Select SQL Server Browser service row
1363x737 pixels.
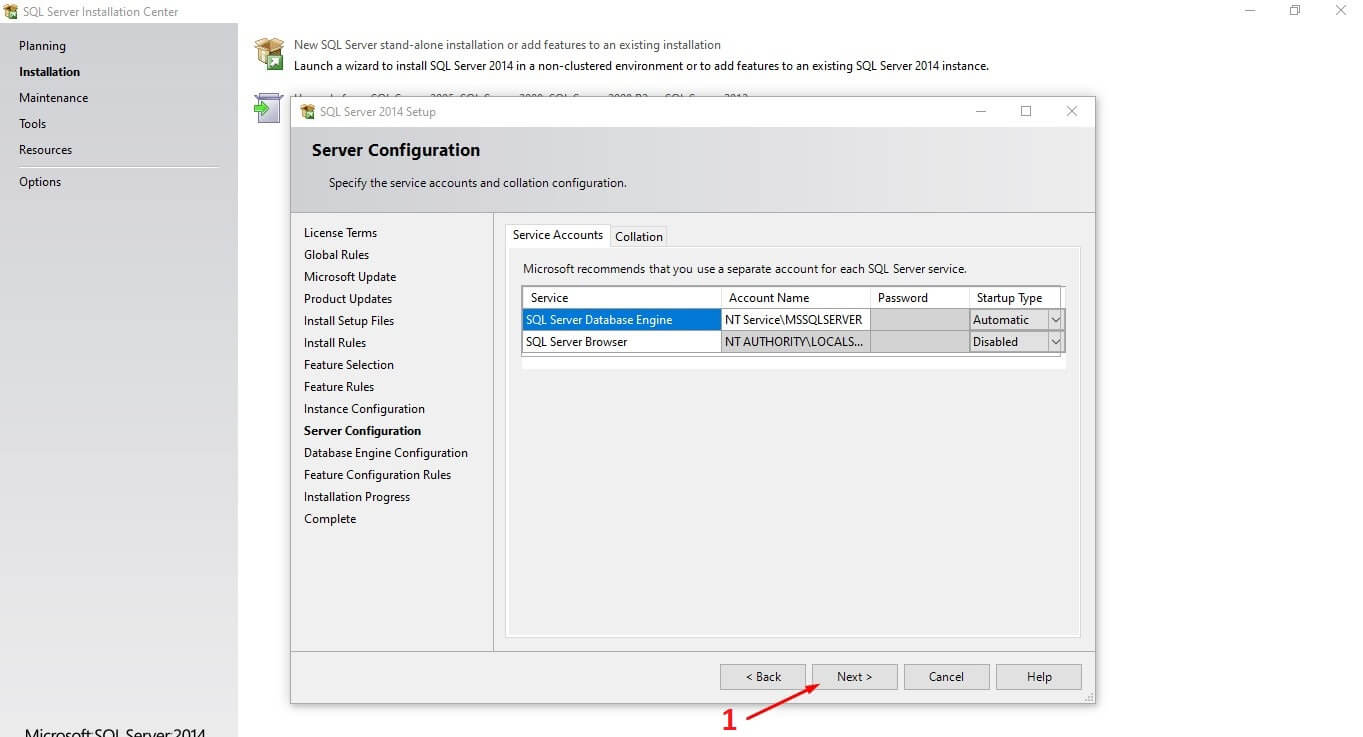[621, 342]
